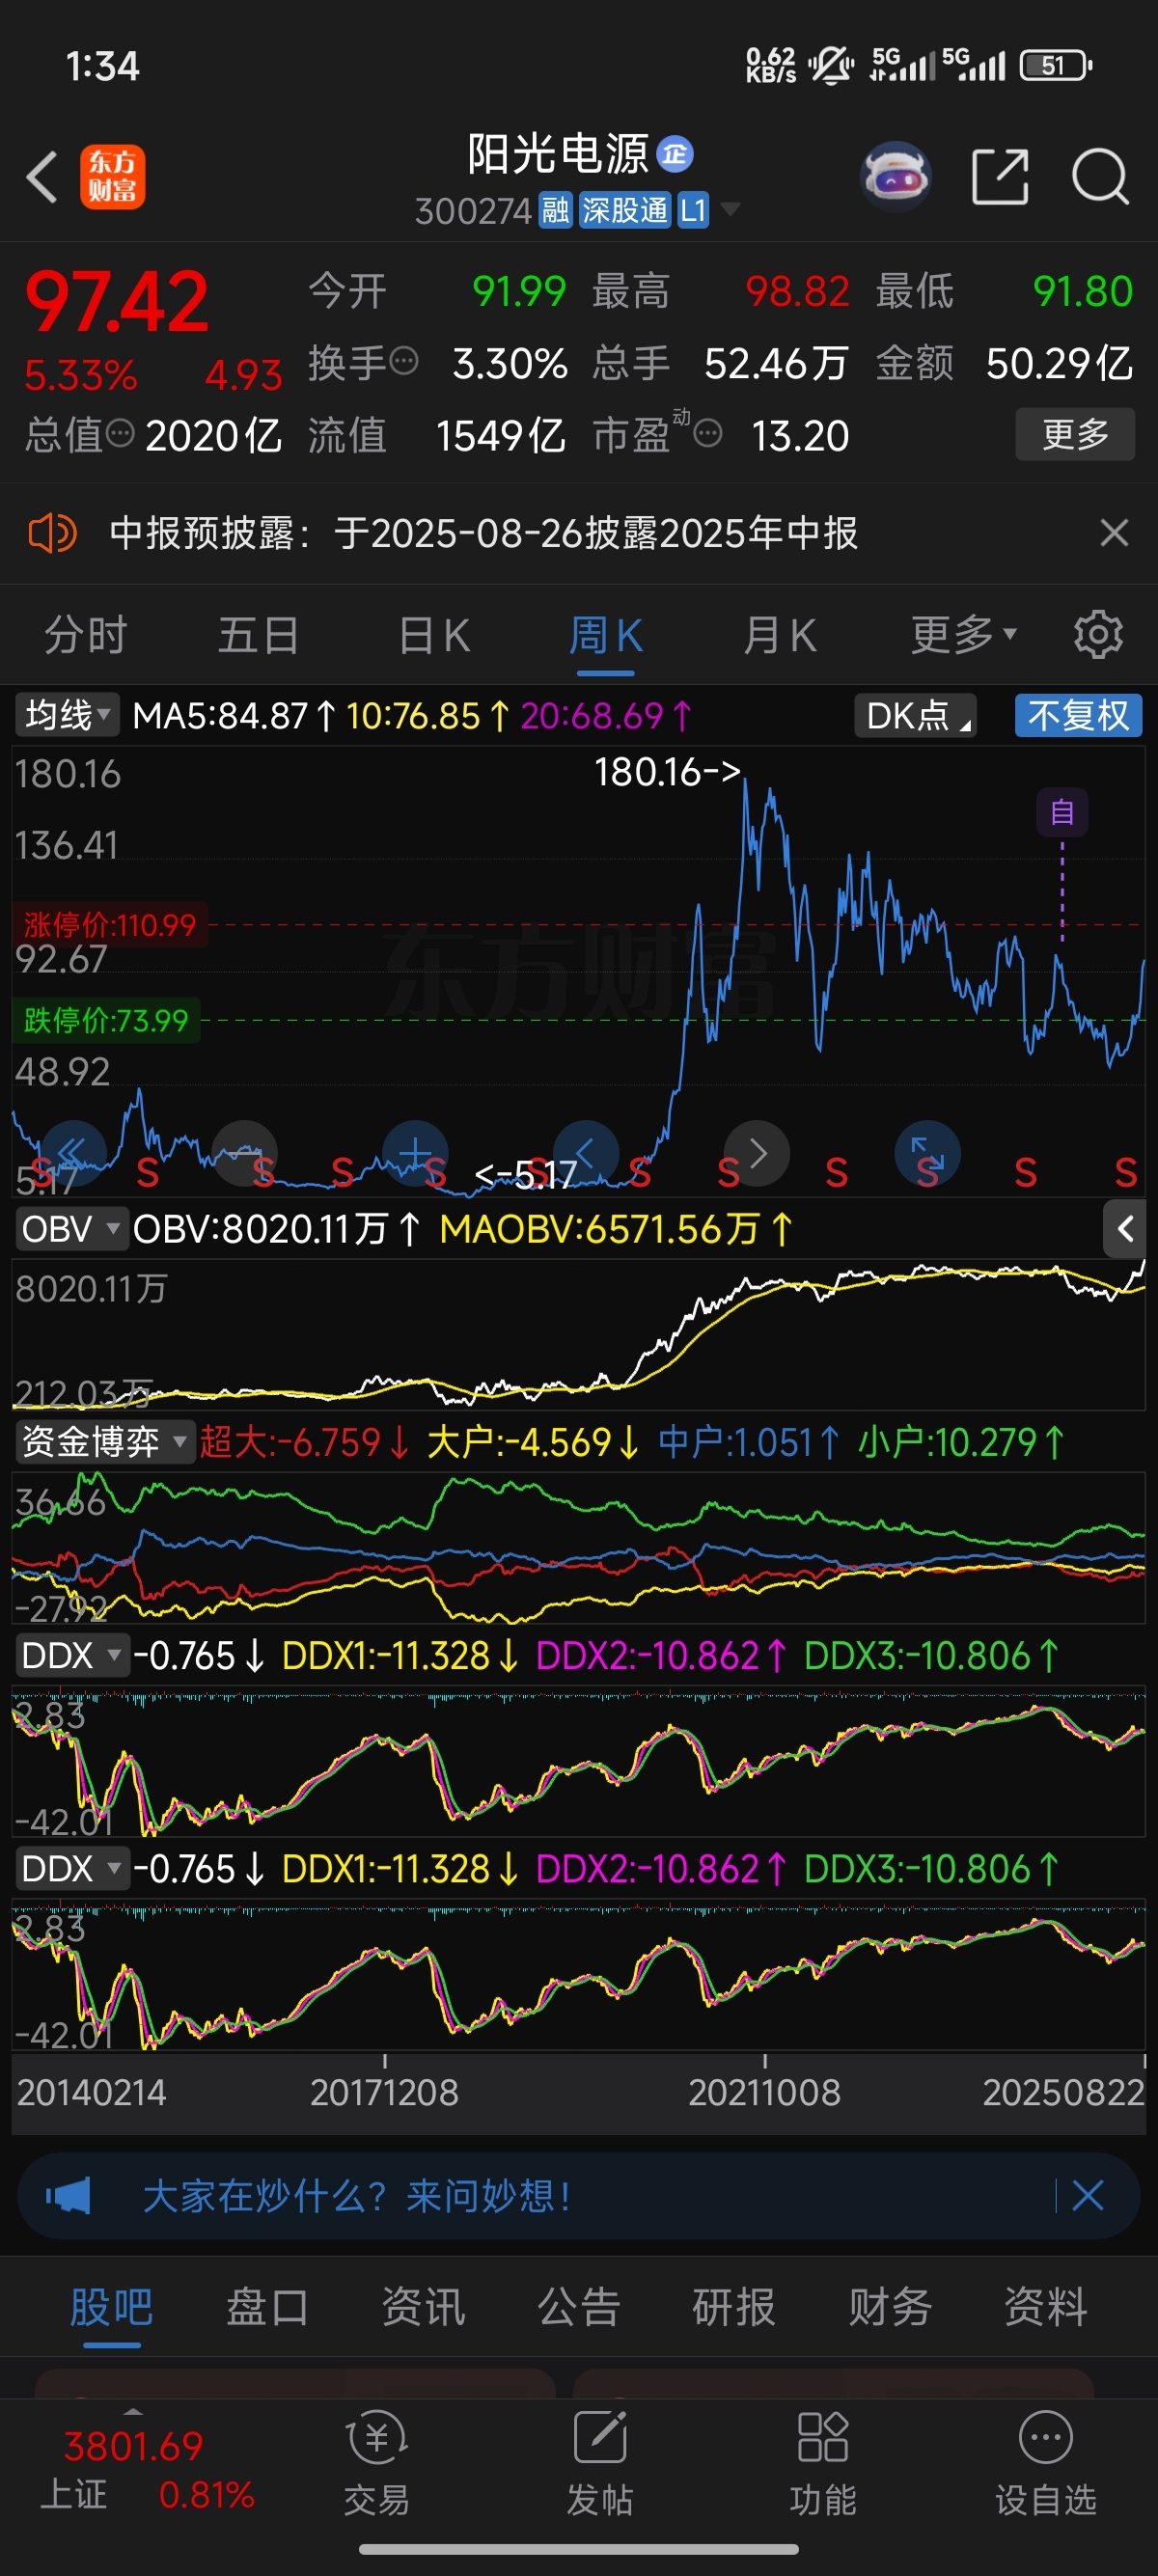The height and width of the screenshot is (2576, 1158).
Task: Tap the 超大:-6.759 fund flow value
Action: click(x=303, y=1442)
